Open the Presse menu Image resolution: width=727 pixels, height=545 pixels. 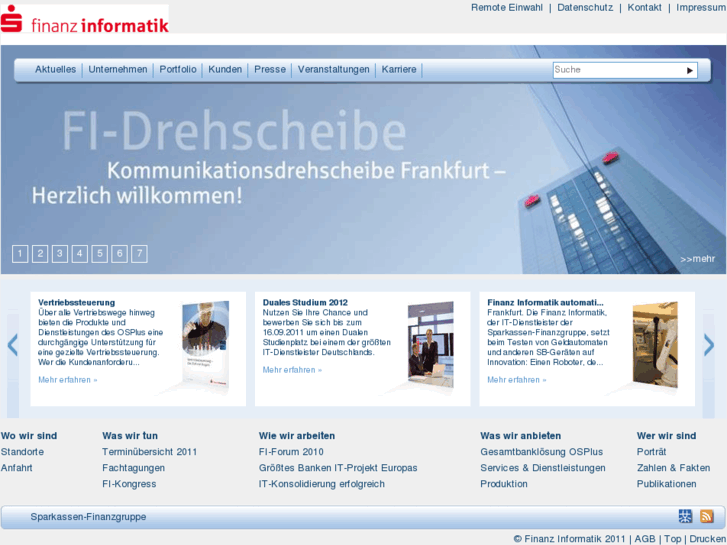click(x=270, y=70)
